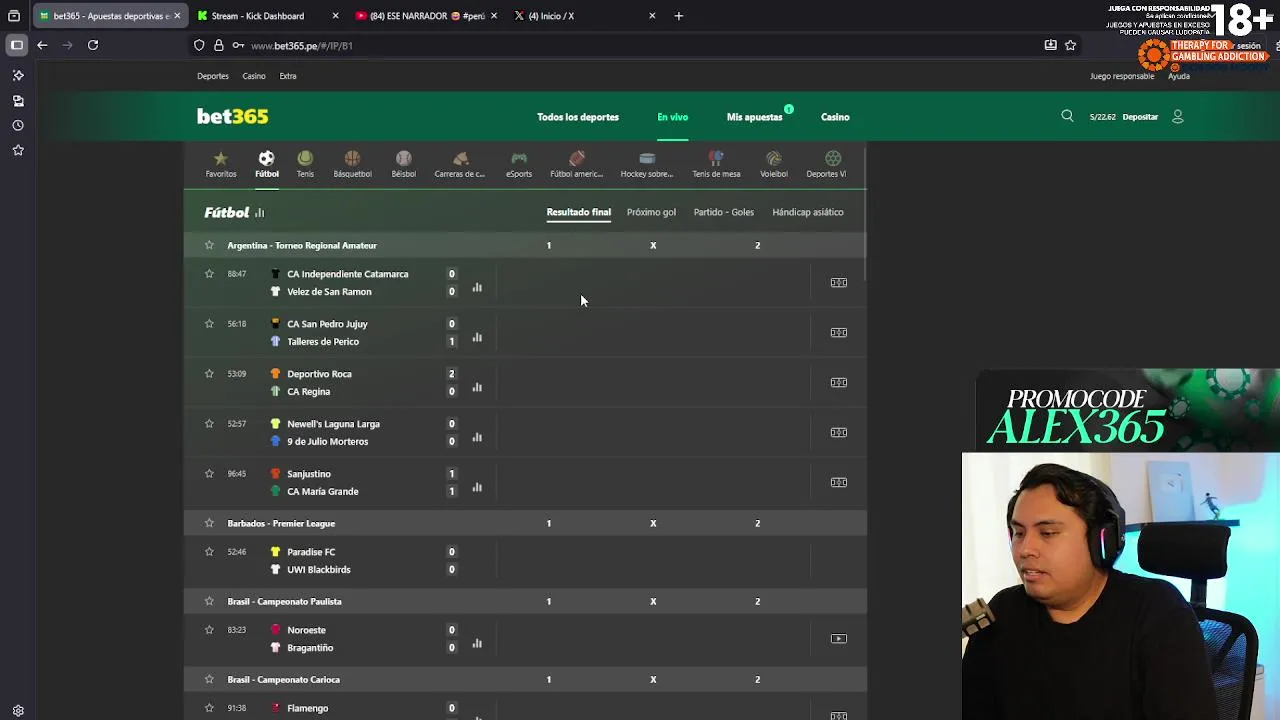Open match stats for Sanjustino
The width and height of the screenshot is (1280, 720).
pos(477,487)
